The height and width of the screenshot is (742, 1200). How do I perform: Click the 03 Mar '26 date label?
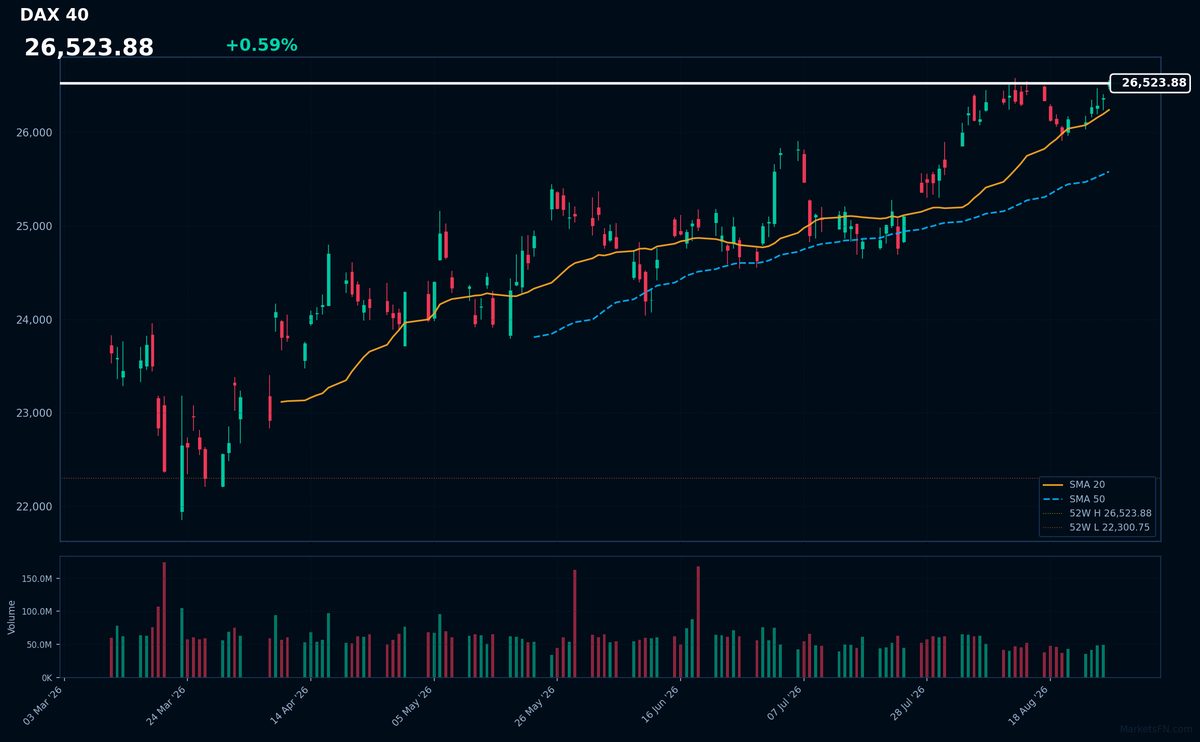coord(42,705)
